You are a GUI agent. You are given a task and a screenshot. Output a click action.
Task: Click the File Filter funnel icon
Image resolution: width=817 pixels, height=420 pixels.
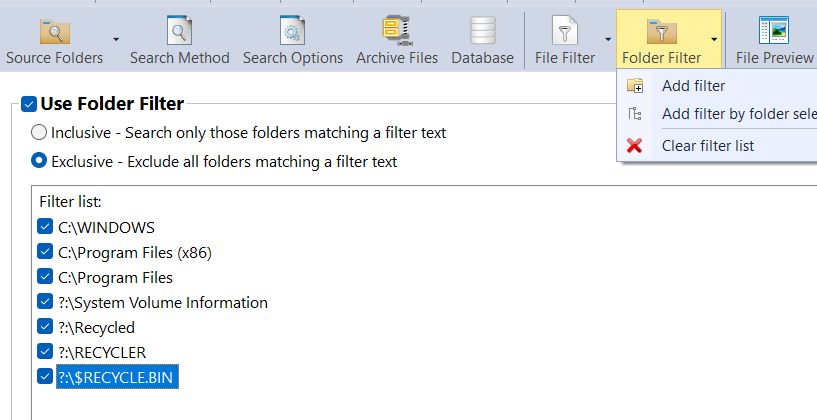(x=565, y=32)
